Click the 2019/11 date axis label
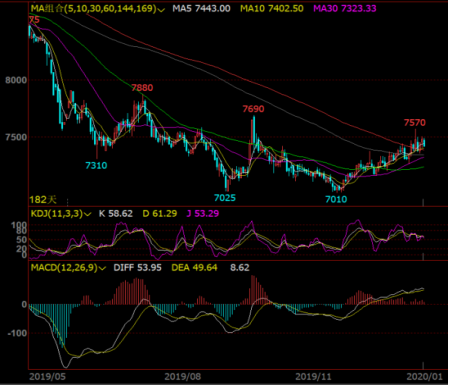This screenshot has height=385, width=449. click(313, 377)
